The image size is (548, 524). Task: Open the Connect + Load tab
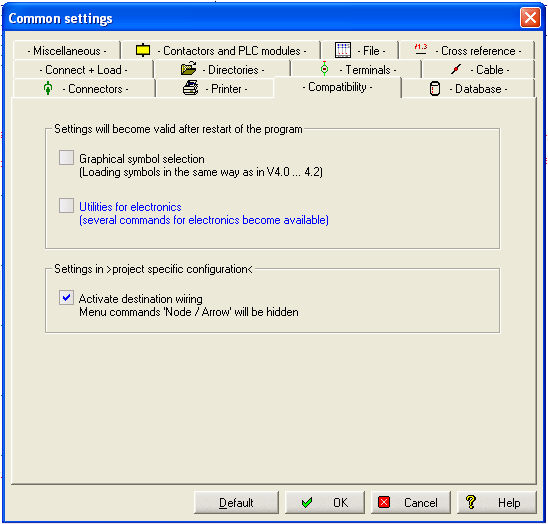tap(84, 70)
